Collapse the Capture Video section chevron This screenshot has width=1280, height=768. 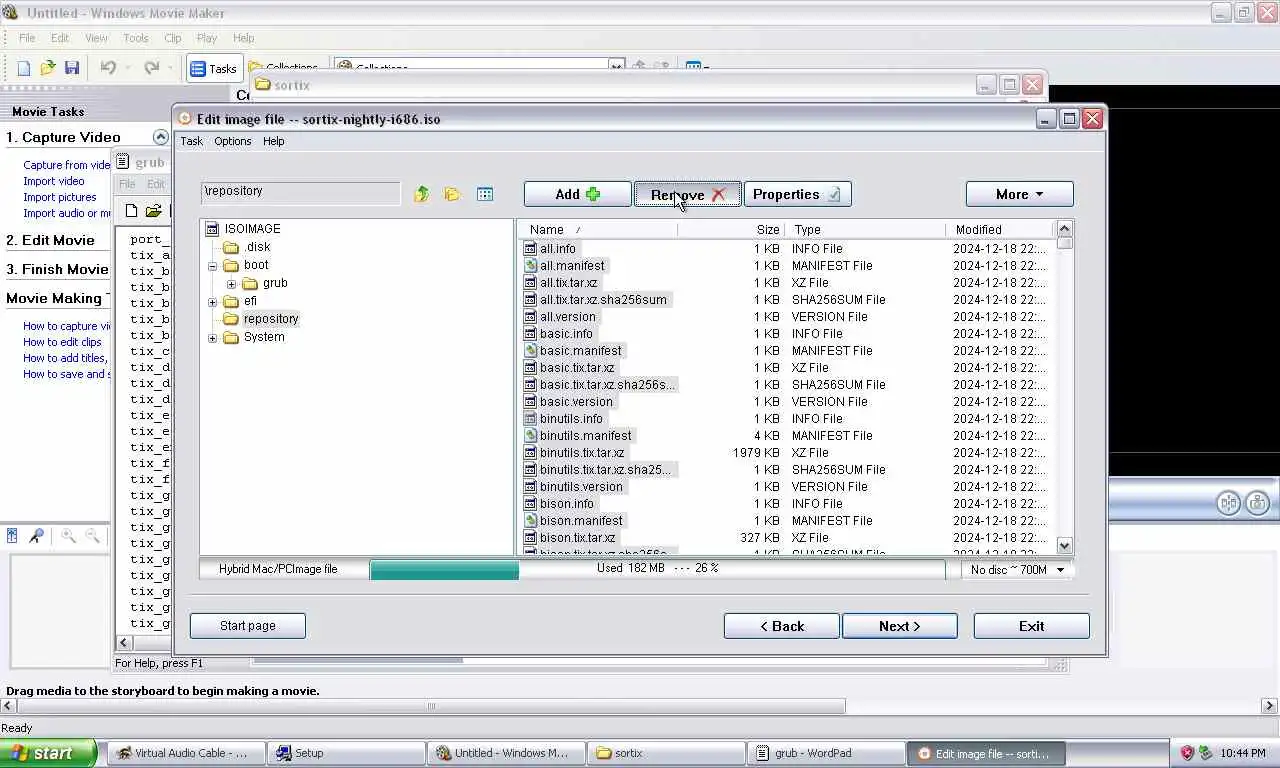(160, 137)
